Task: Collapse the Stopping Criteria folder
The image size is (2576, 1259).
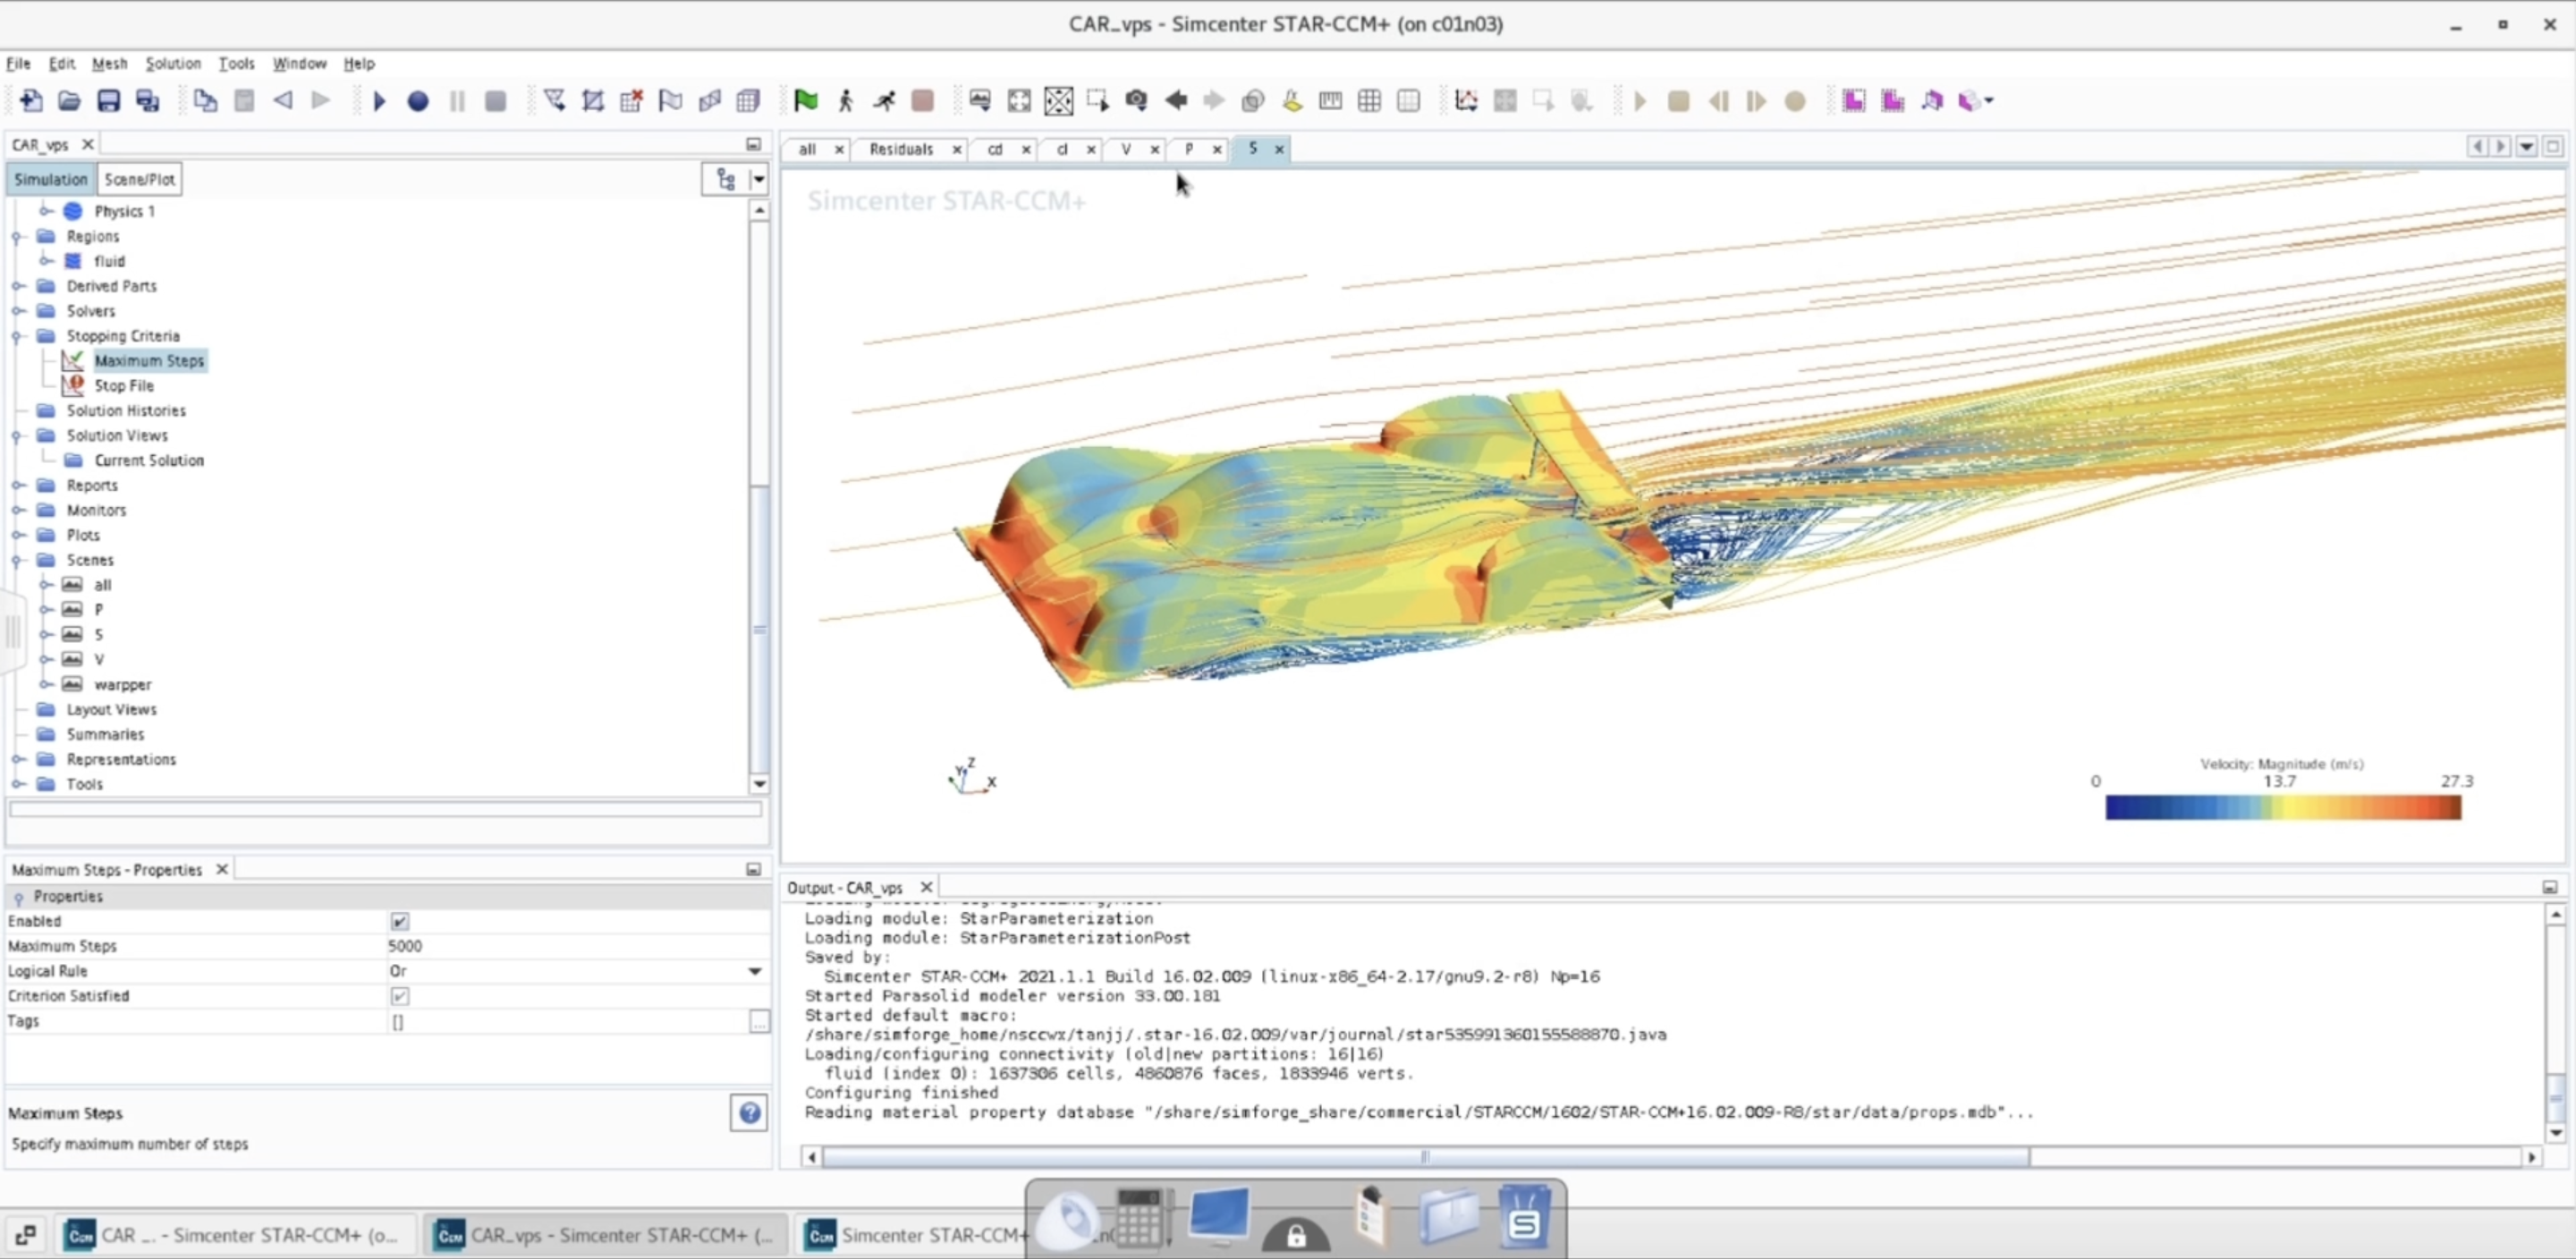Action: [18, 336]
